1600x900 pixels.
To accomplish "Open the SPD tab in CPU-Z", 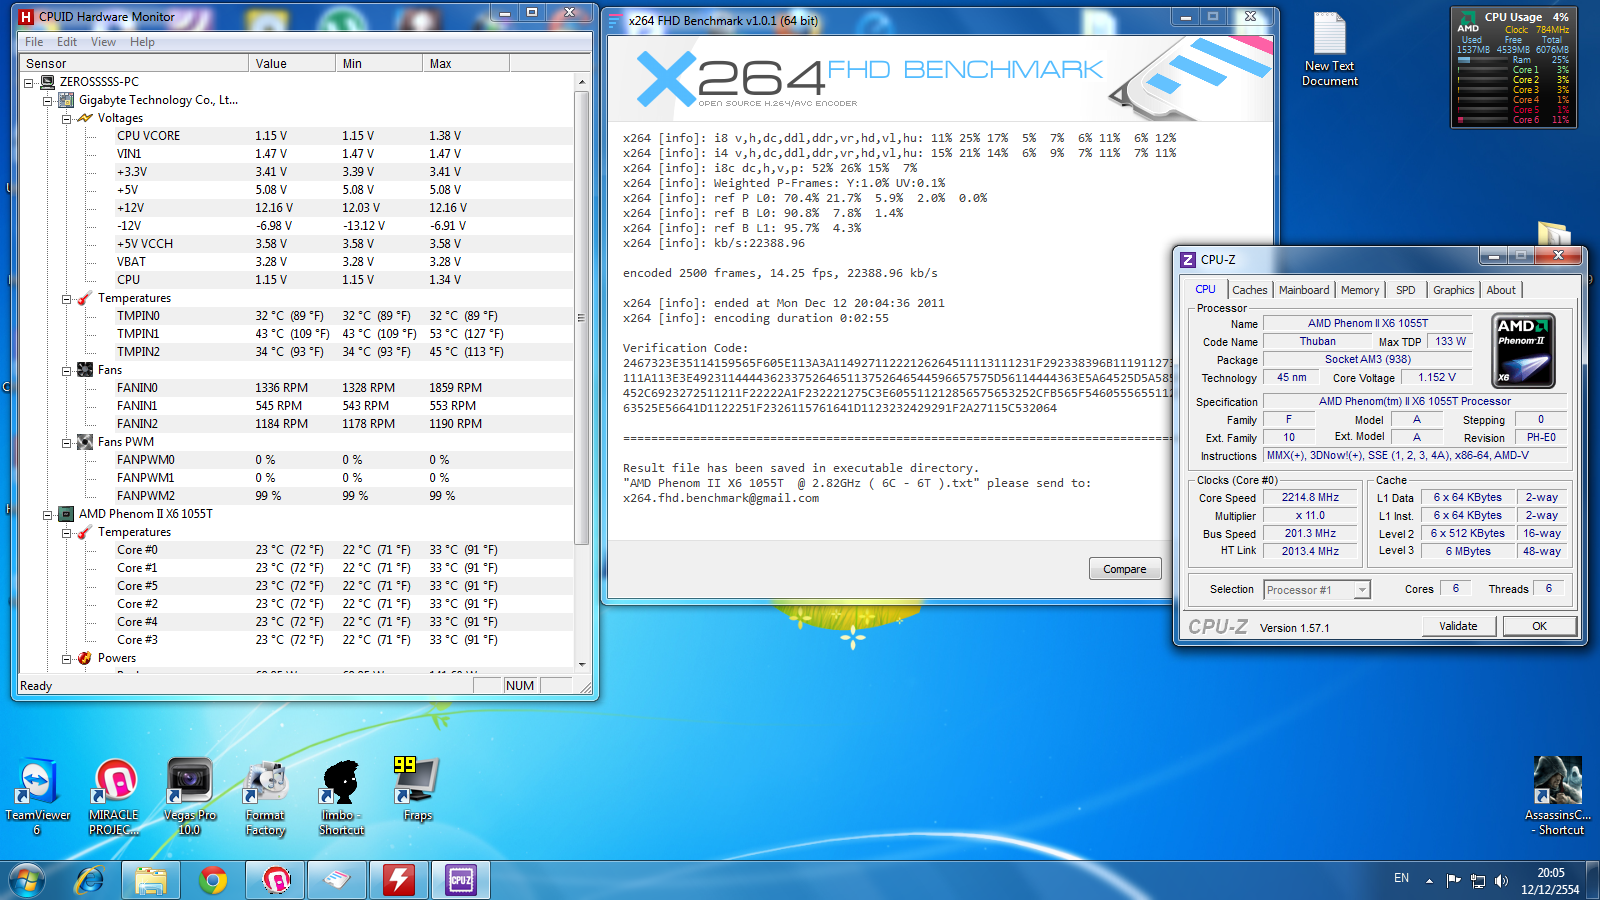I will click(1406, 290).
